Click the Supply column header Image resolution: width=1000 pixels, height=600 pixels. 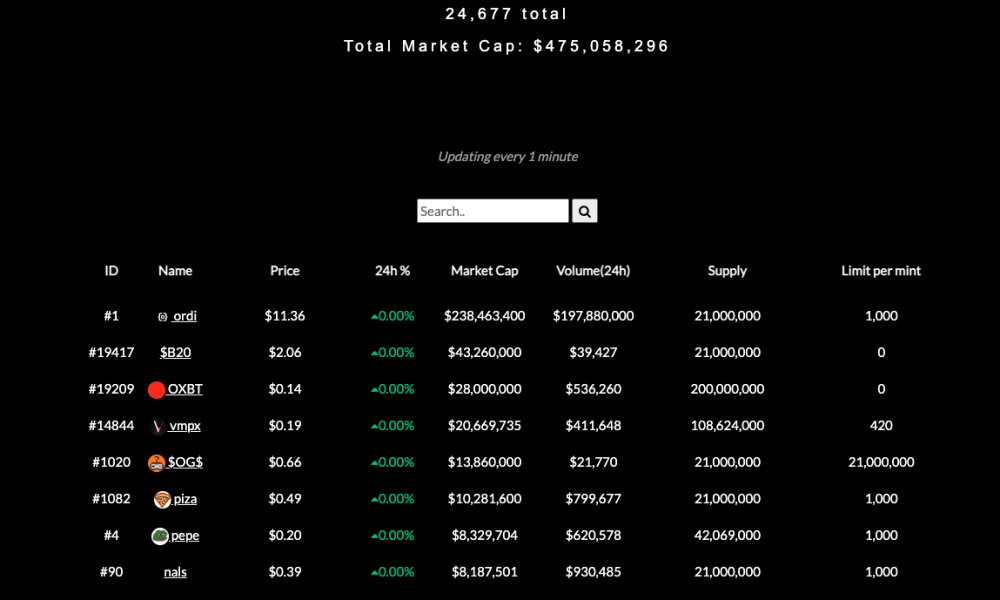click(x=727, y=270)
